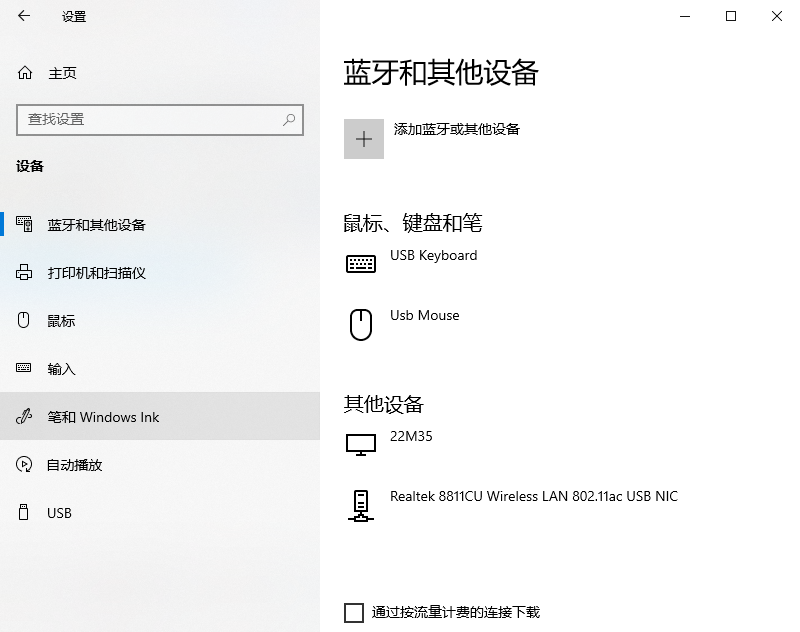800x632 pixels.
Task: Click the 22M35 monitor icon
Action: pyautogui.click(x=360, y=444)
